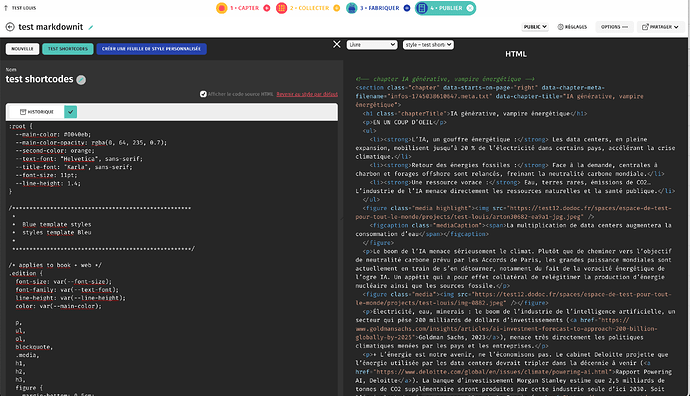
Task: Switch to the 4 Publier tab
Action: pos(445,8)
